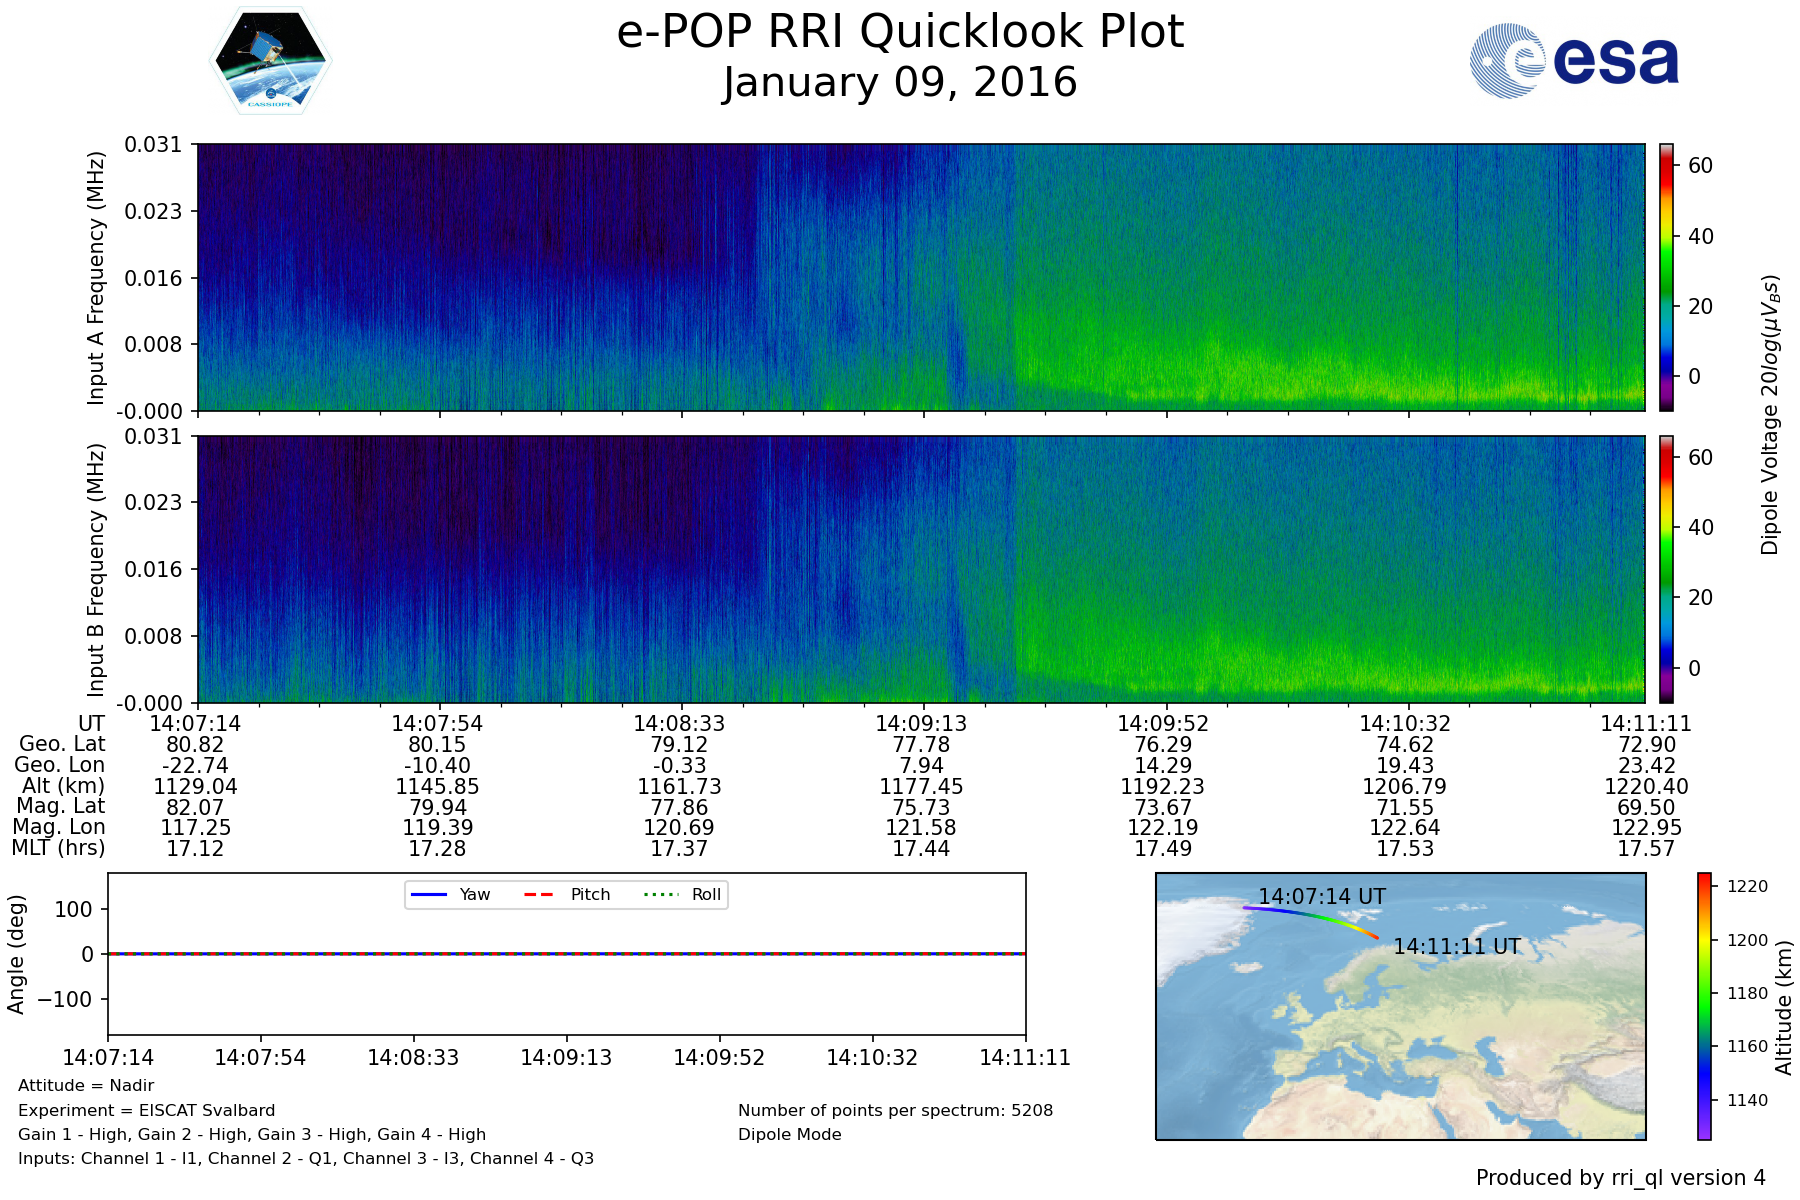Click the Input A dipole voltage colorbar
1800x1200 pixels.
pos(1666,277)
